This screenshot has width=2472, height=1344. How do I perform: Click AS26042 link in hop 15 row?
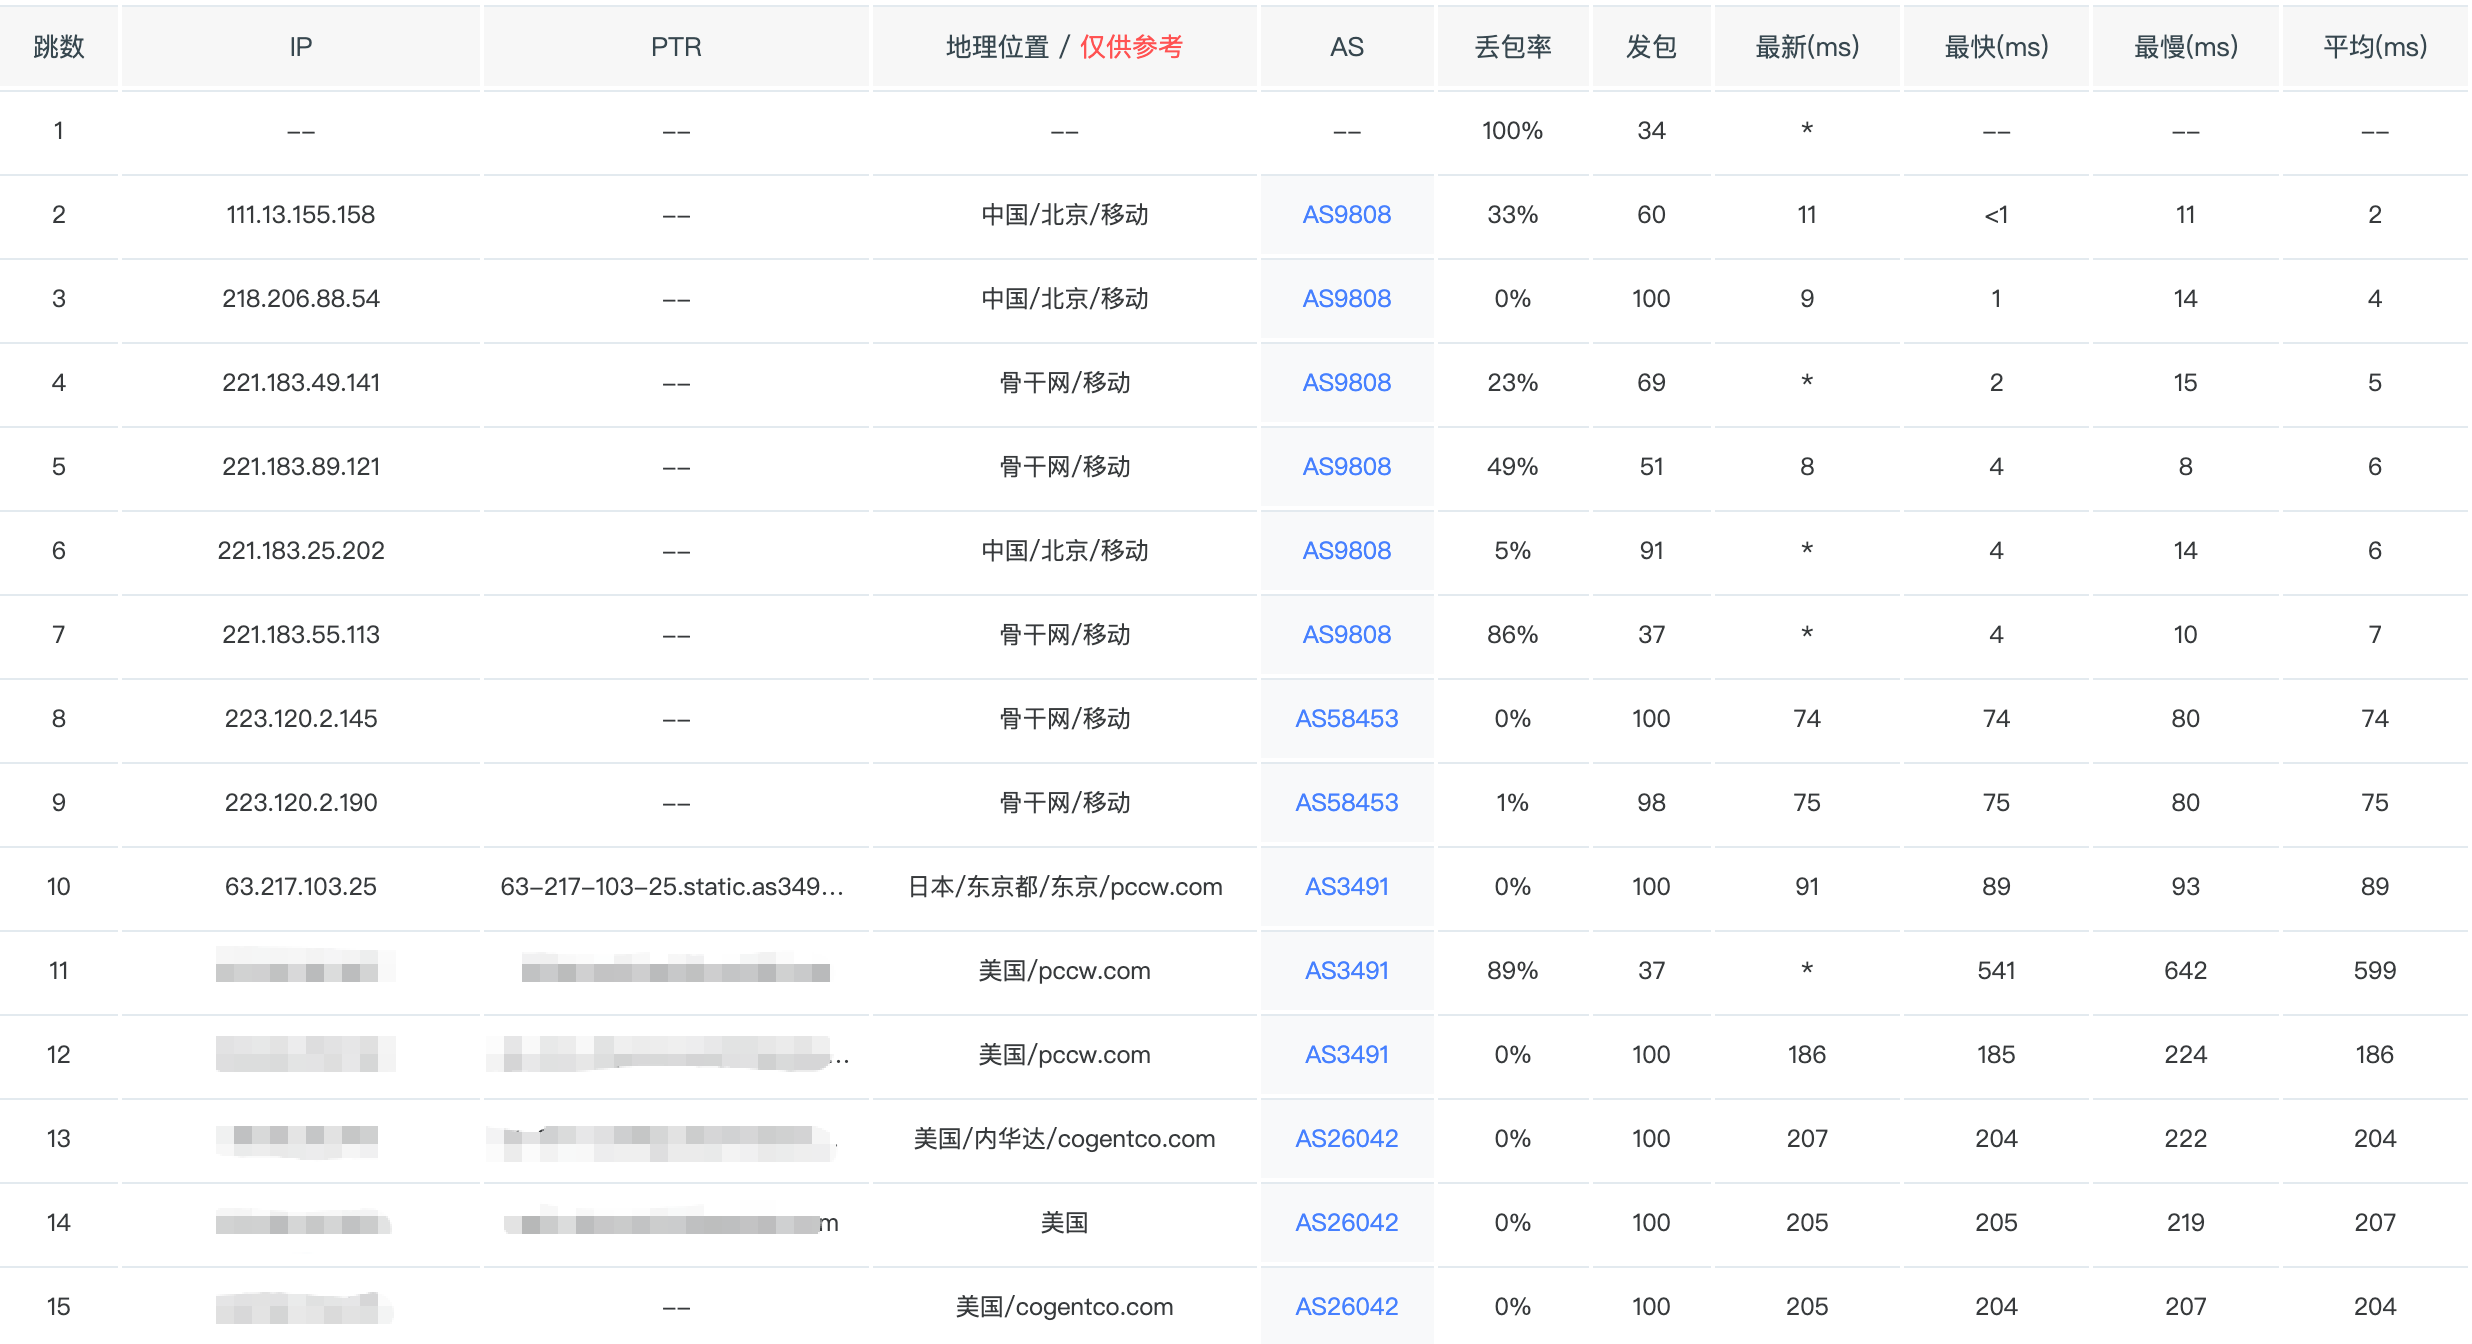[1346, 1307]
